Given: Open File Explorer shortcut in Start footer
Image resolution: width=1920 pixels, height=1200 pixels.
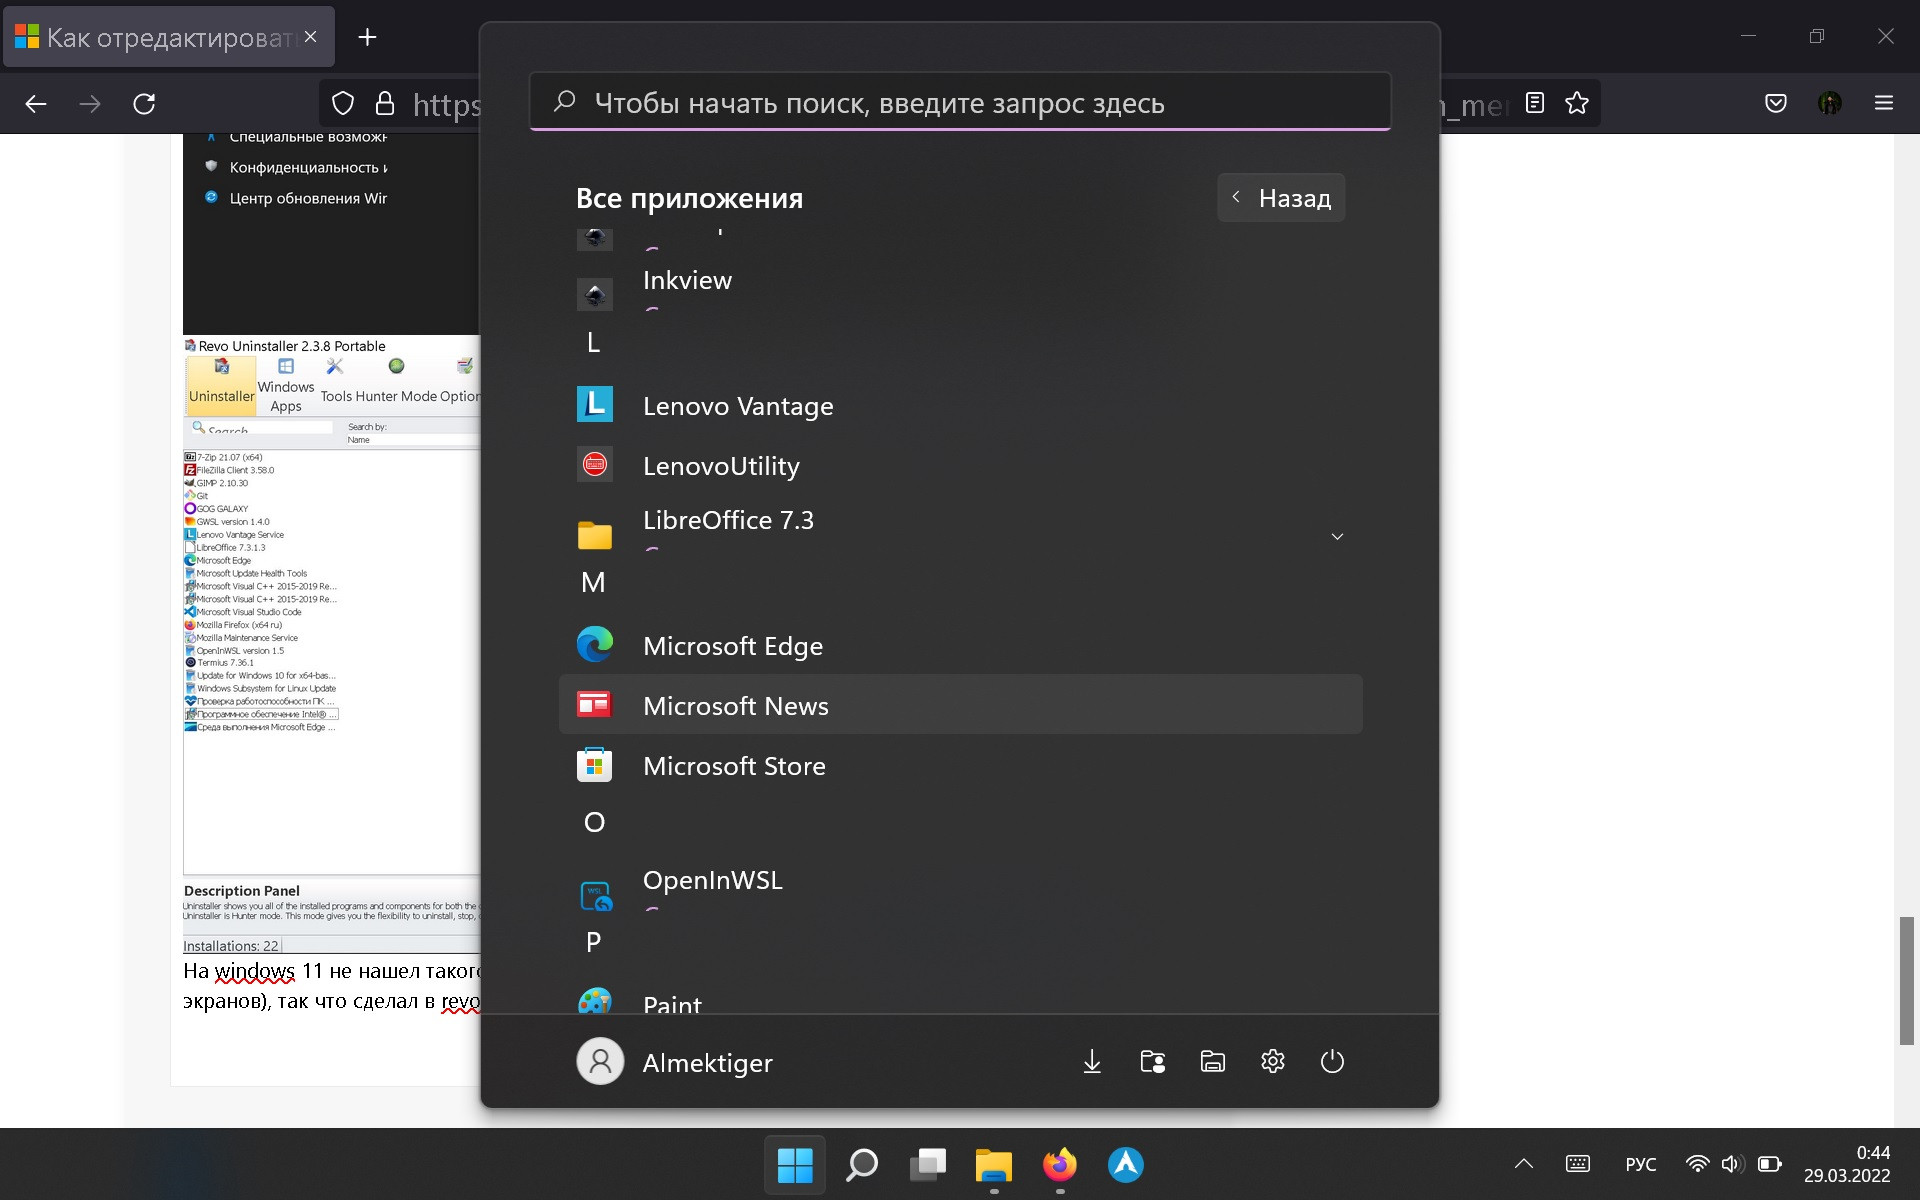Looking at the screenshot, I should click(1212, 1061).
